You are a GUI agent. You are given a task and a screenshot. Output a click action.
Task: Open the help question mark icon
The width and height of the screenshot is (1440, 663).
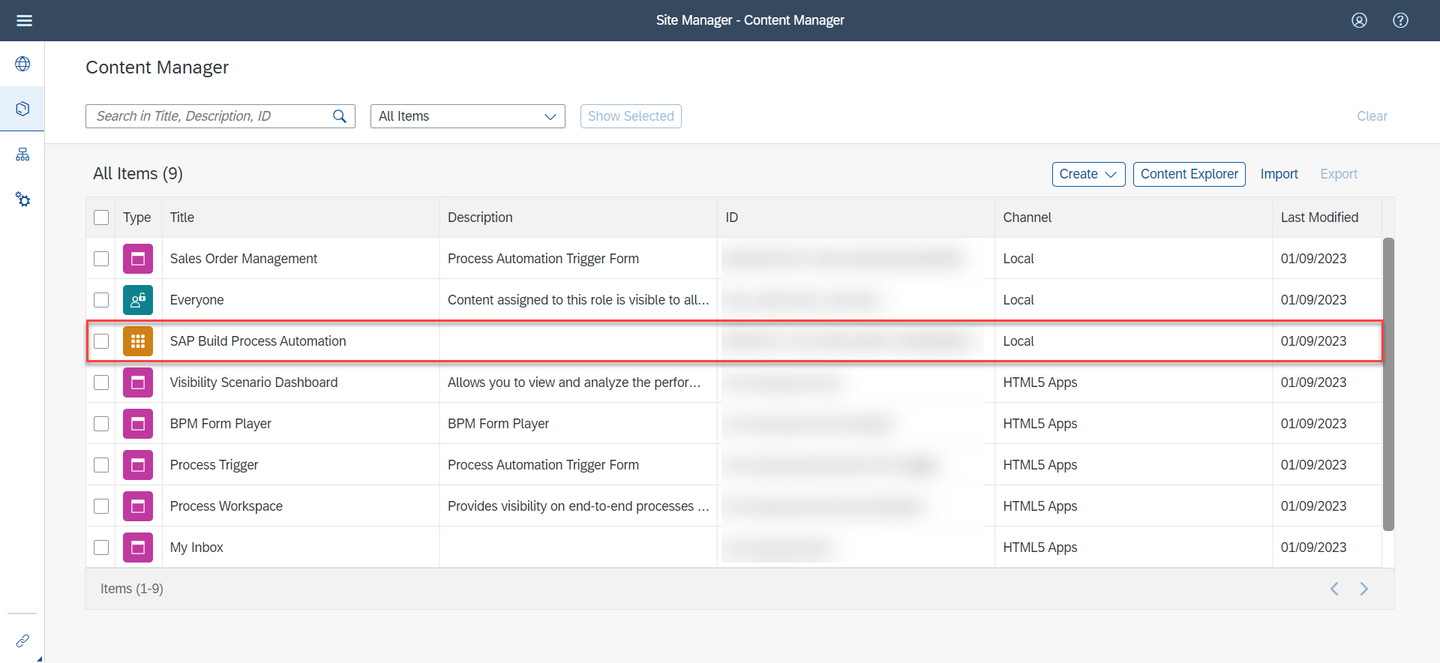coord(1400,20)
